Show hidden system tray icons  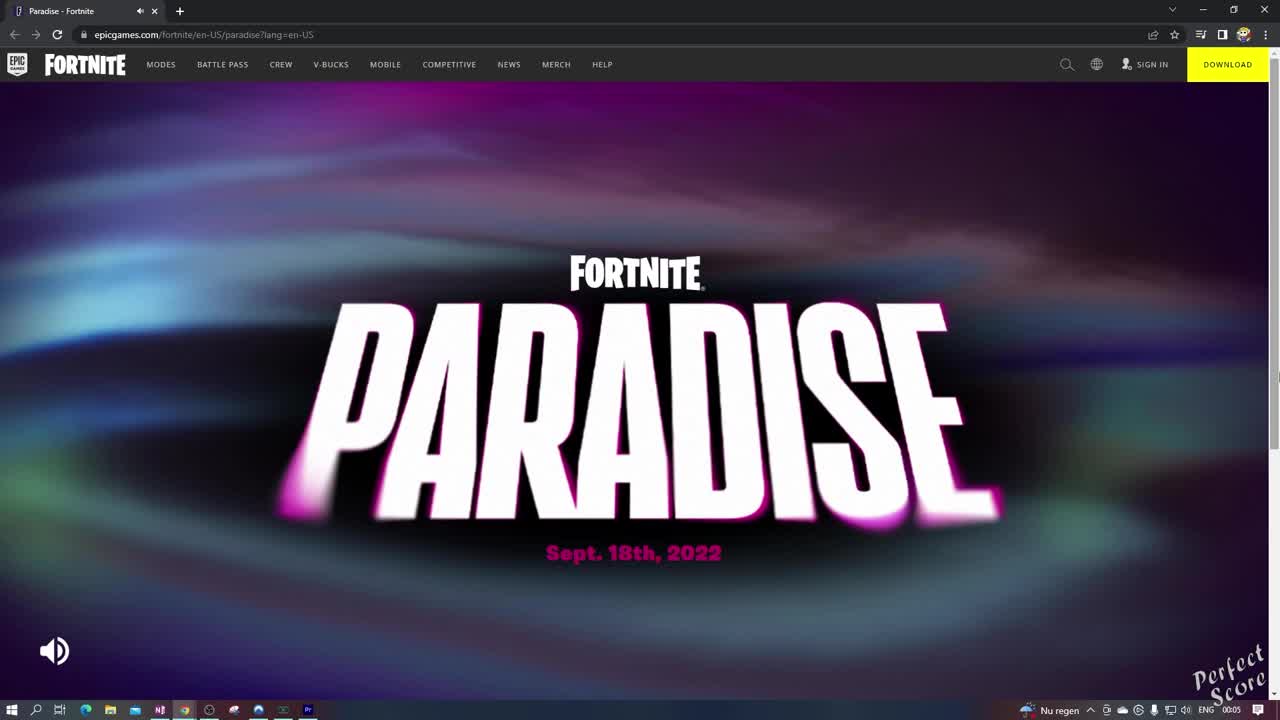(1091, 710)
